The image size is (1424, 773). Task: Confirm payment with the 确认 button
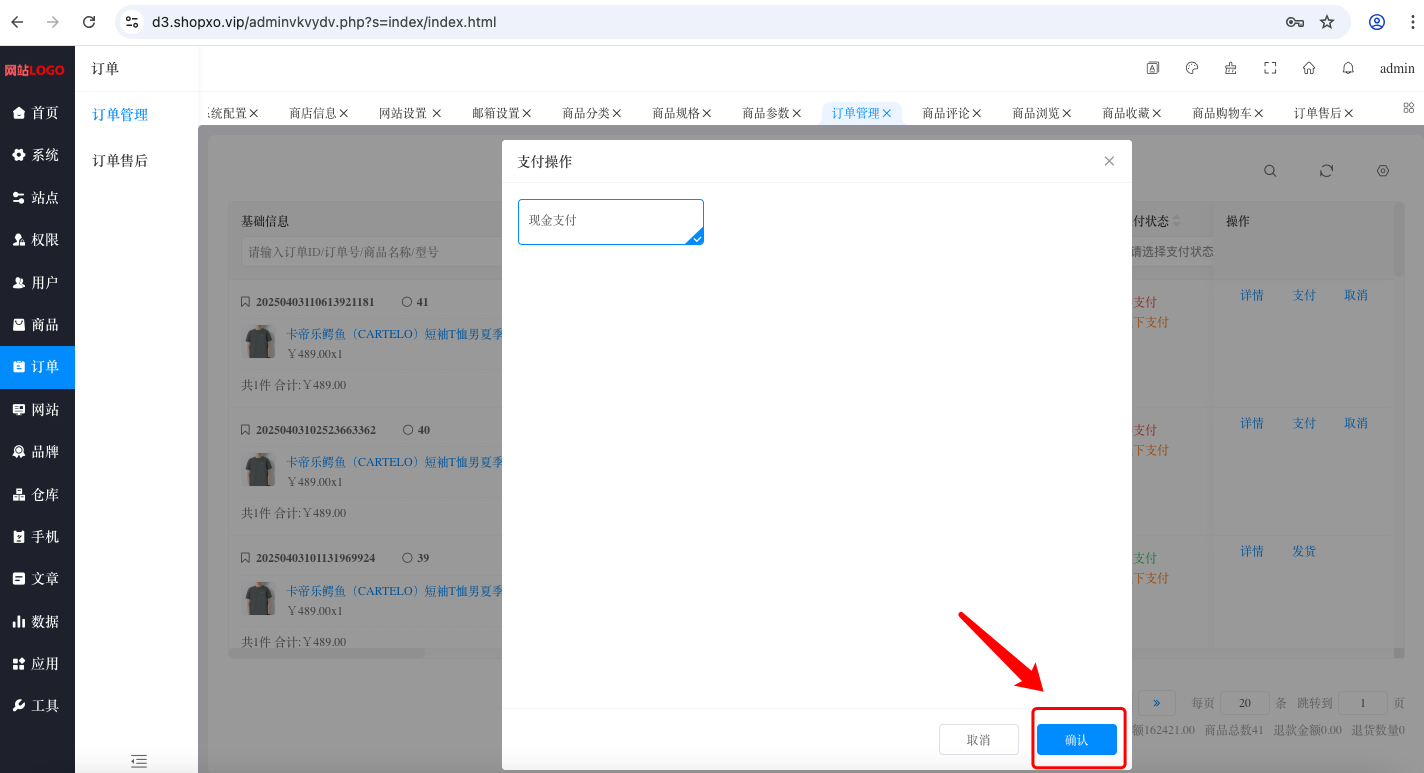coord(1077,740)
